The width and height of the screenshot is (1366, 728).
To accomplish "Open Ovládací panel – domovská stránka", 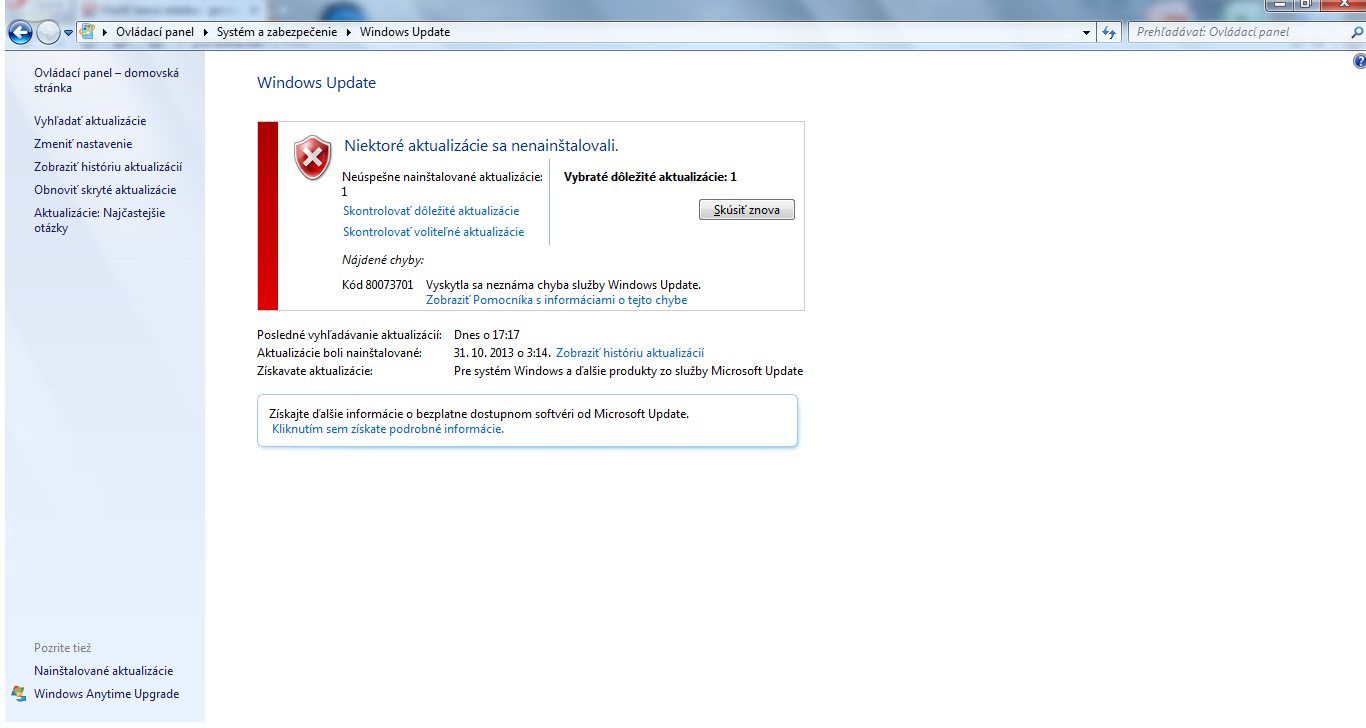I will tap(106, 80).
